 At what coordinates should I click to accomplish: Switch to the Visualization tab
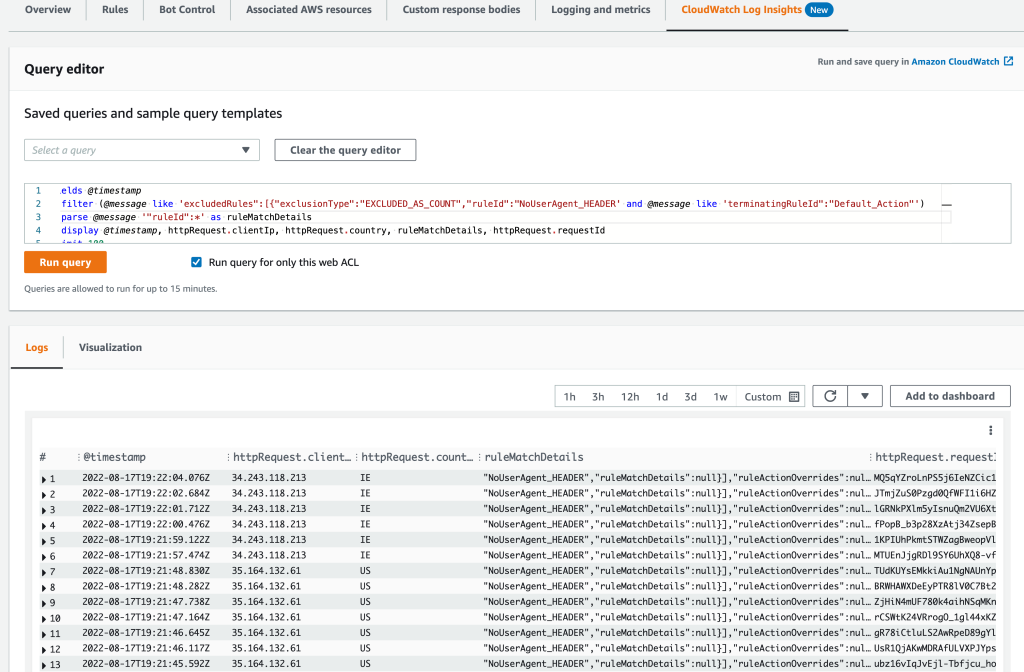[110, 347]
